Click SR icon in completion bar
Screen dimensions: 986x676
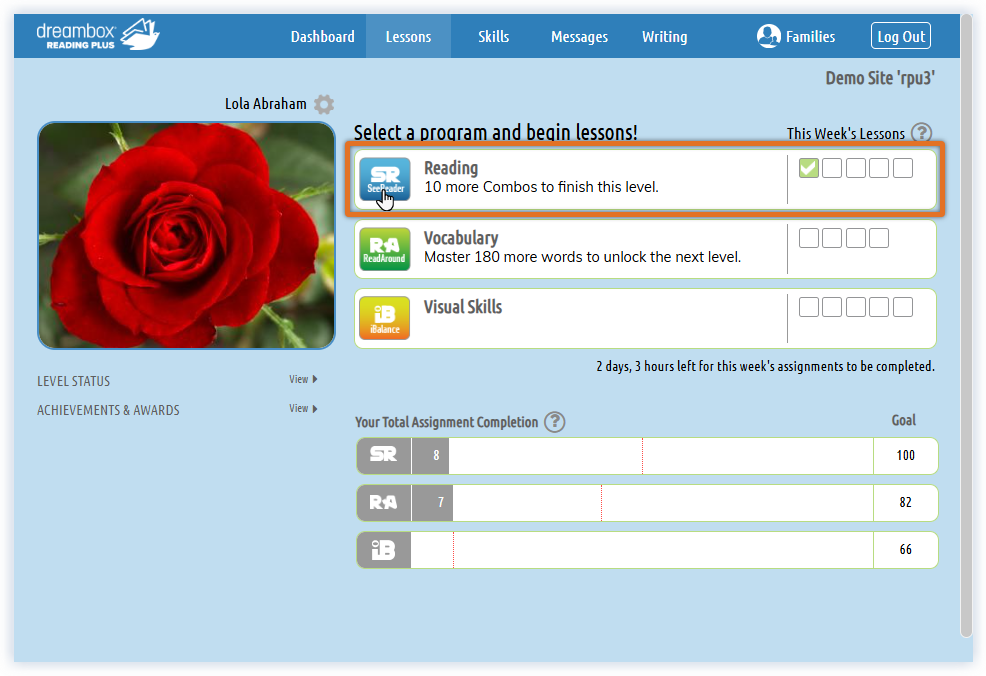pos(384,455)
